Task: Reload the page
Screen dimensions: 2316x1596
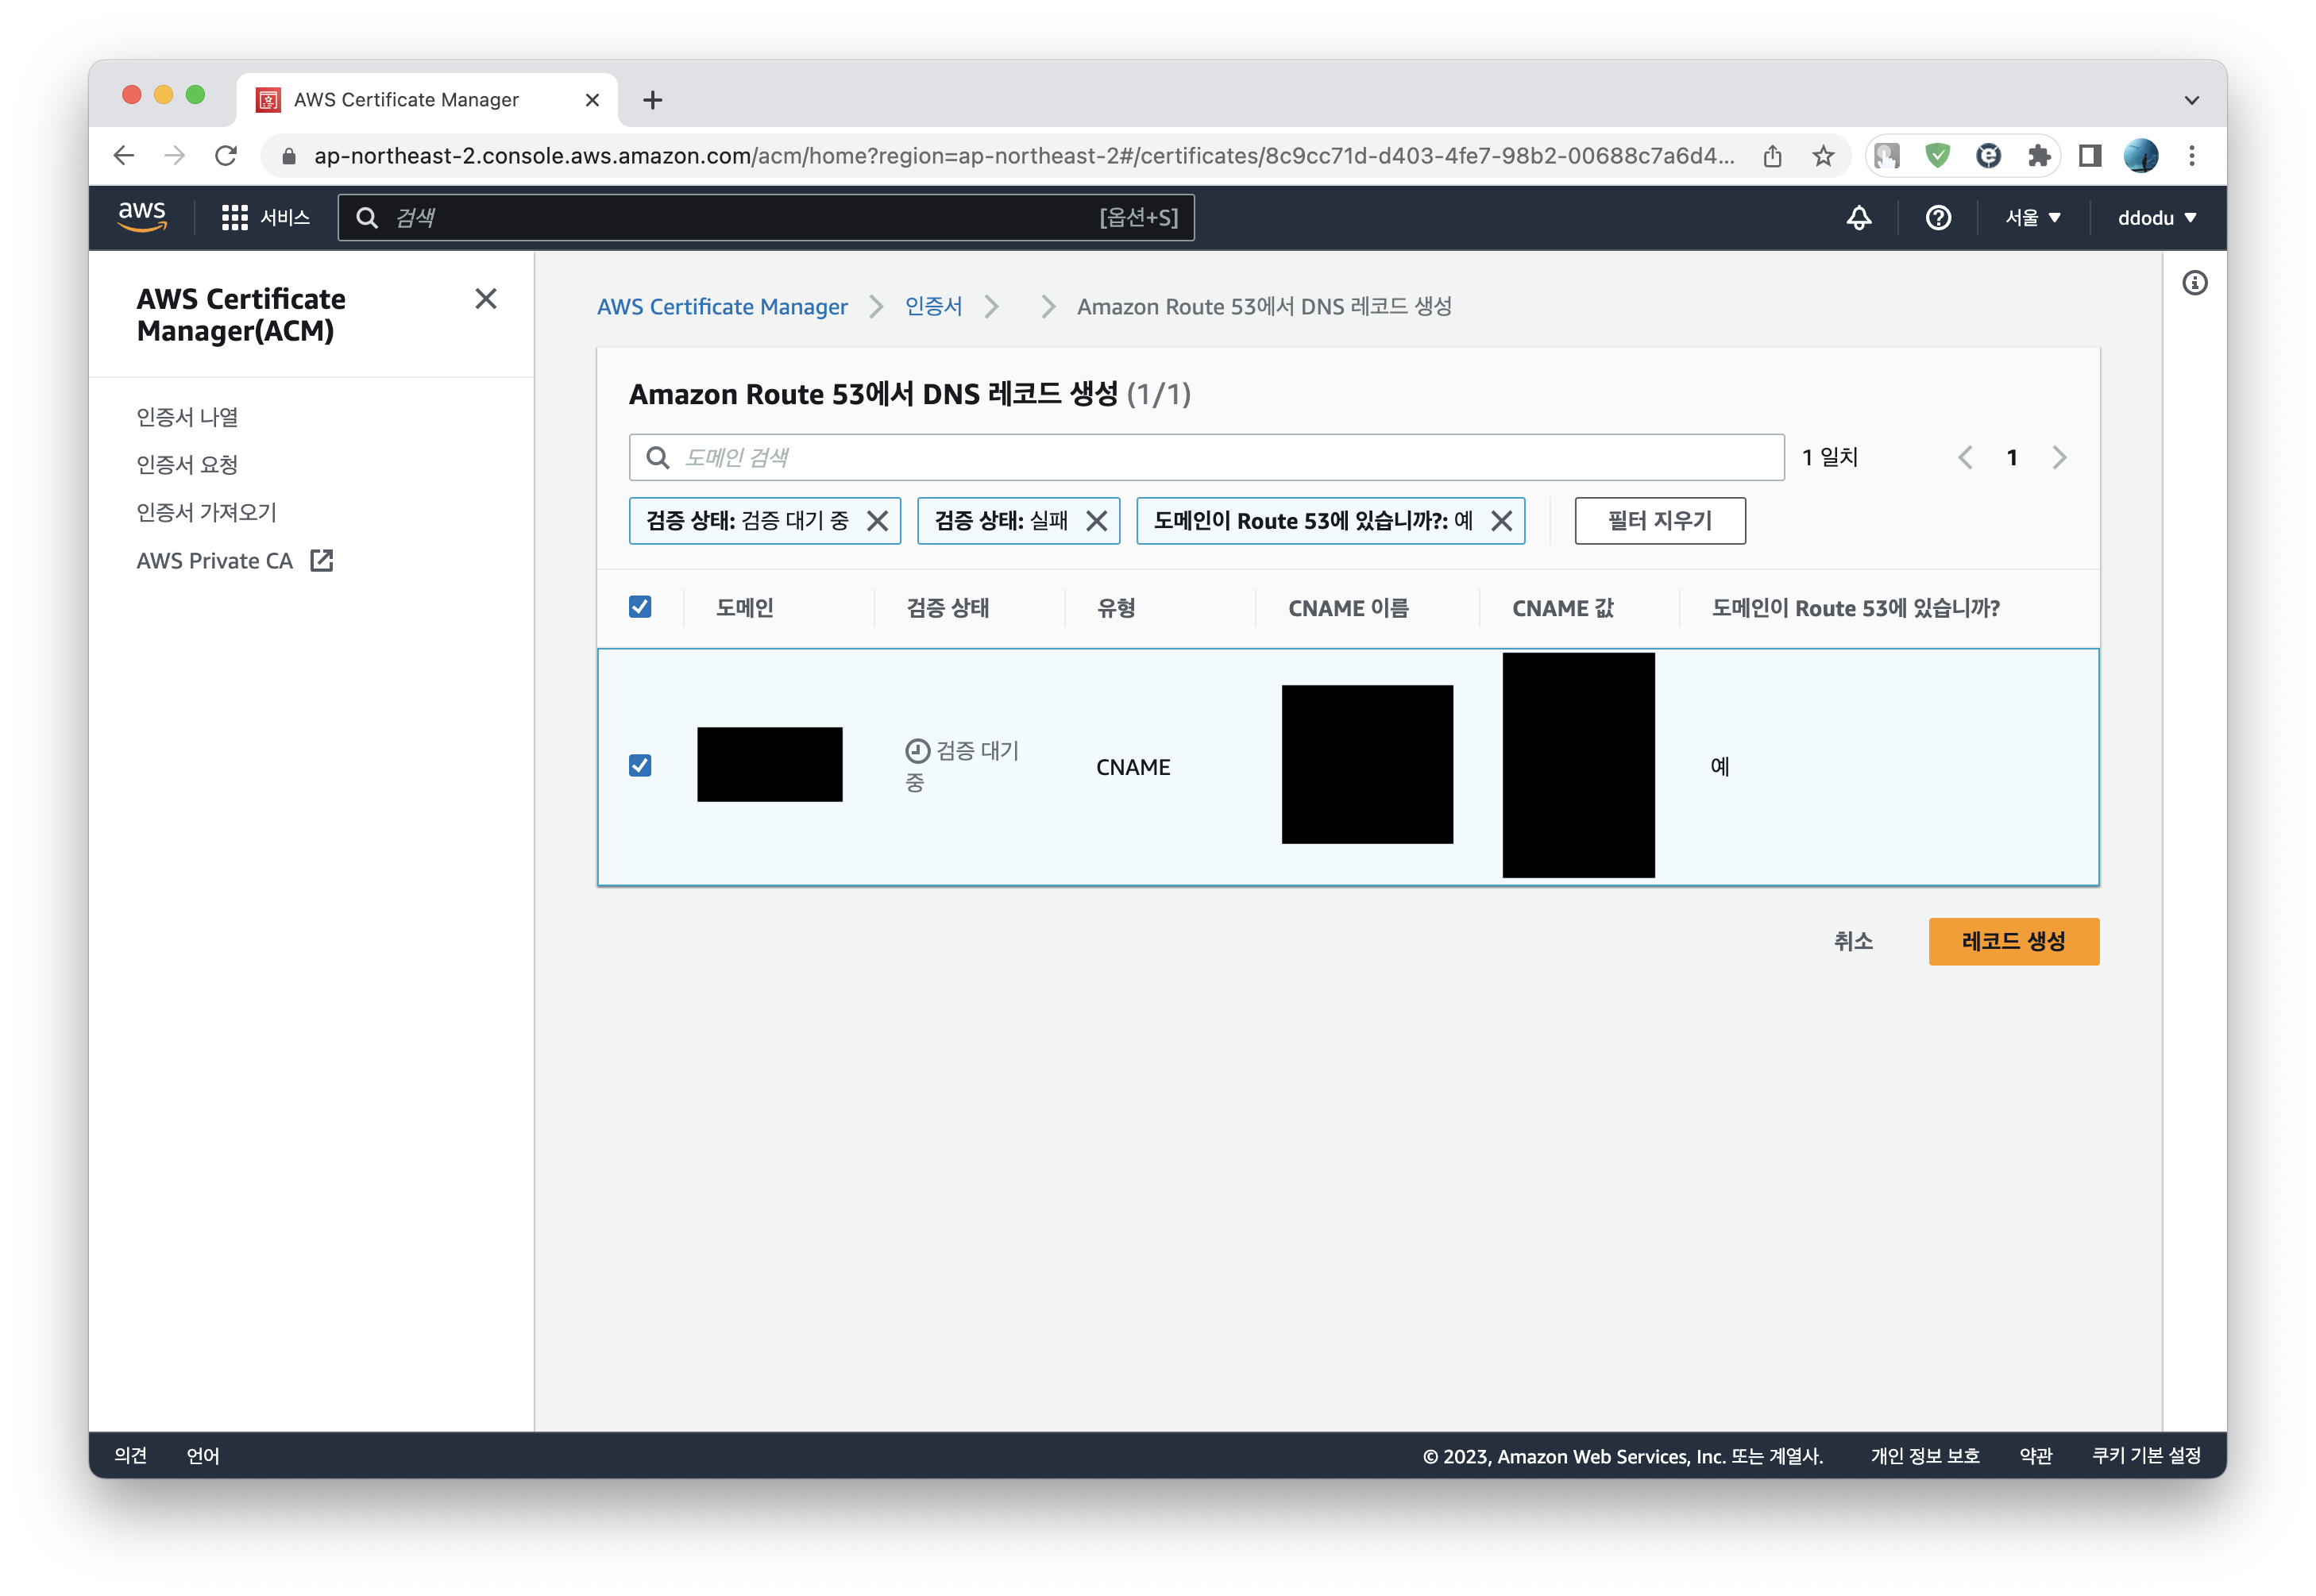Action: click(x=226, y=155)
